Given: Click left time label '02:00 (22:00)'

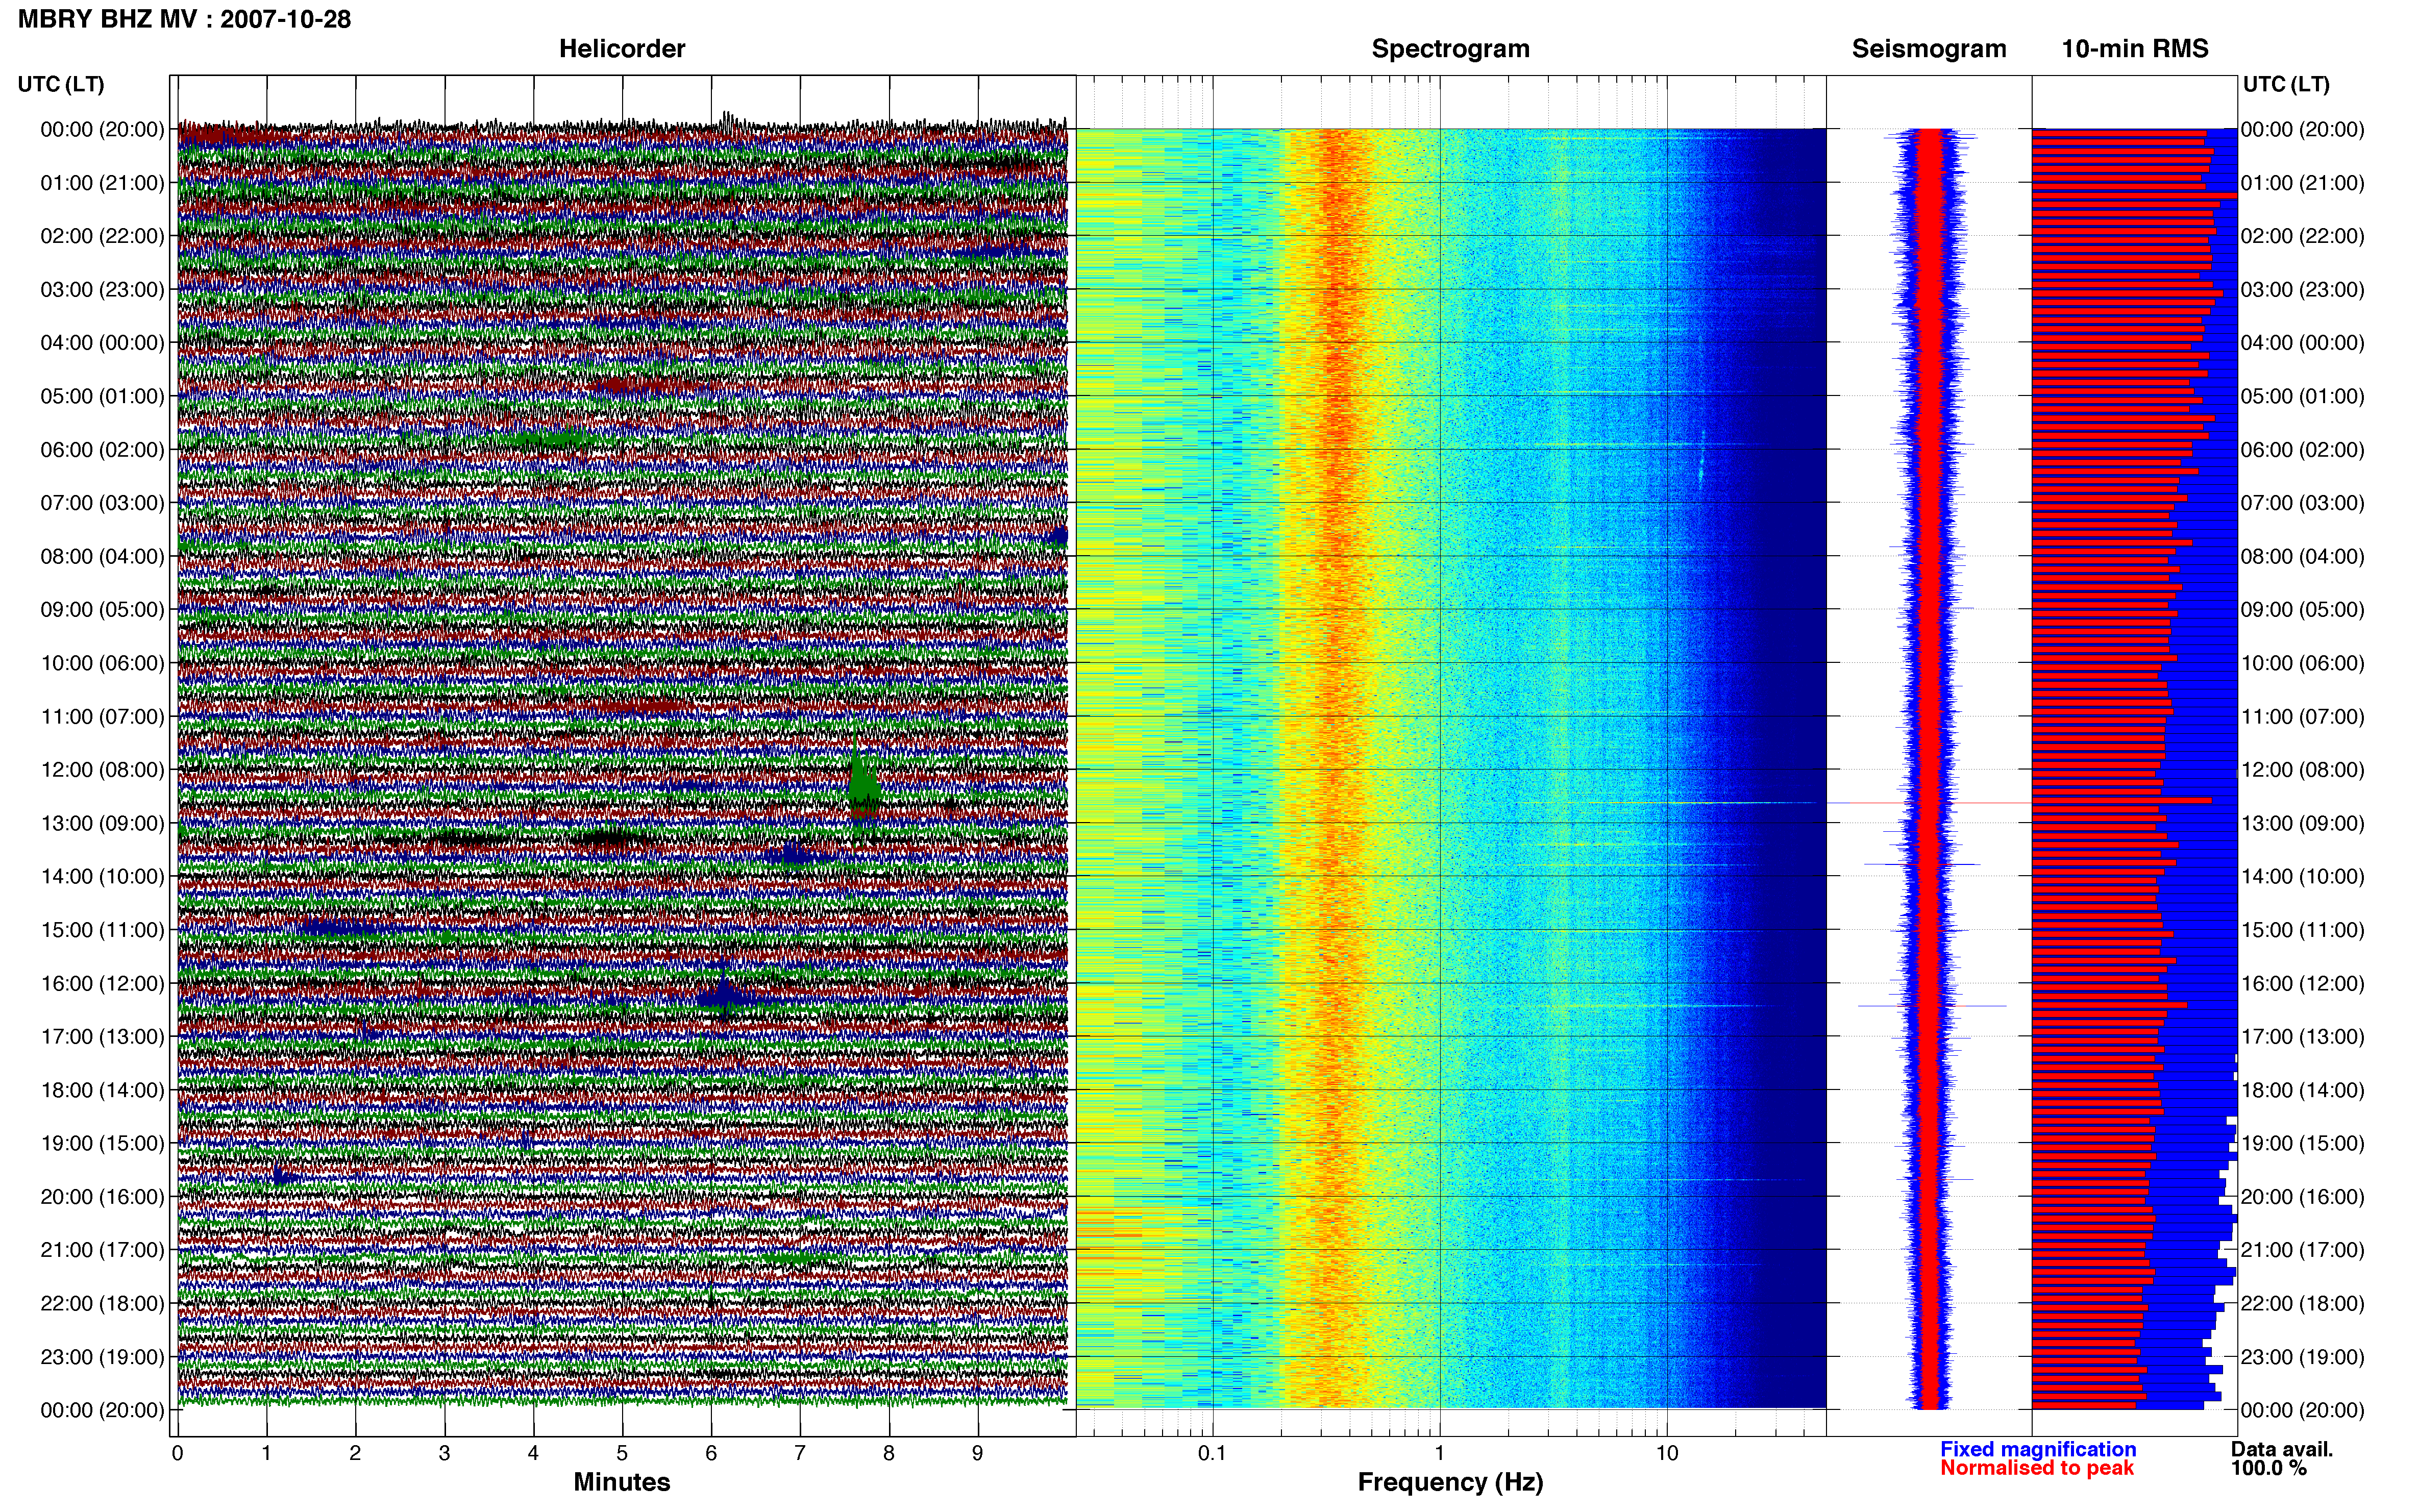Looking at the screenshot, I should (x=102, y=236).
